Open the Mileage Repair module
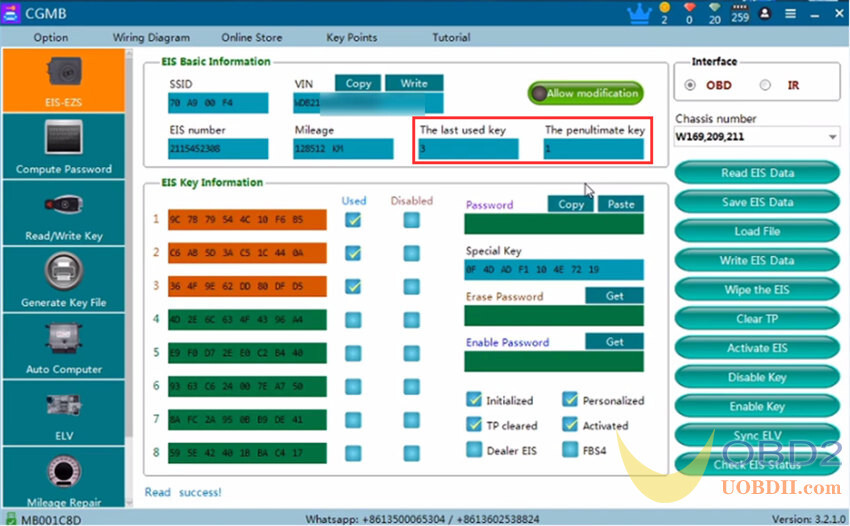The width and height of the screenshot is (850, 526). [64, 477]
